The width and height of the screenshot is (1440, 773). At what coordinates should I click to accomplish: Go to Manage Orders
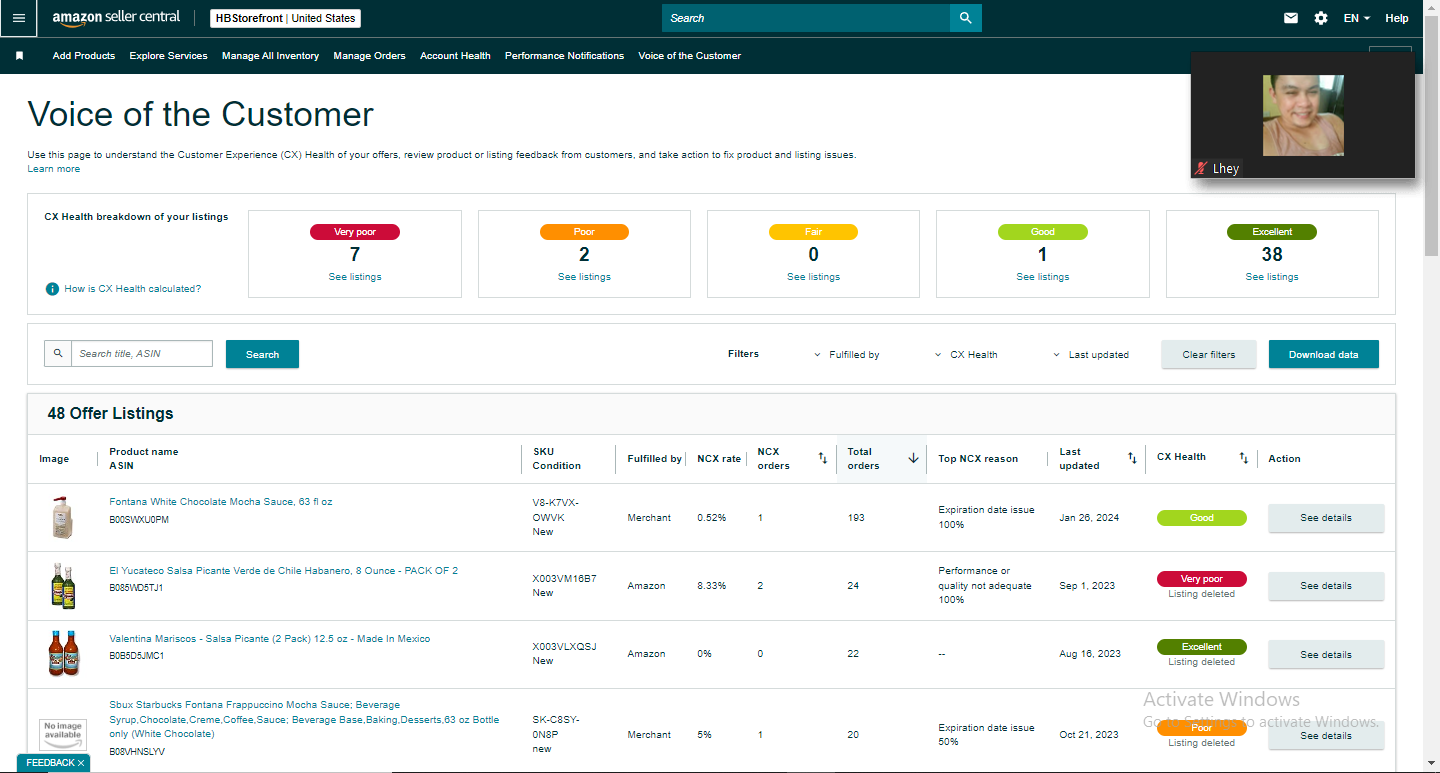[370, 56]
